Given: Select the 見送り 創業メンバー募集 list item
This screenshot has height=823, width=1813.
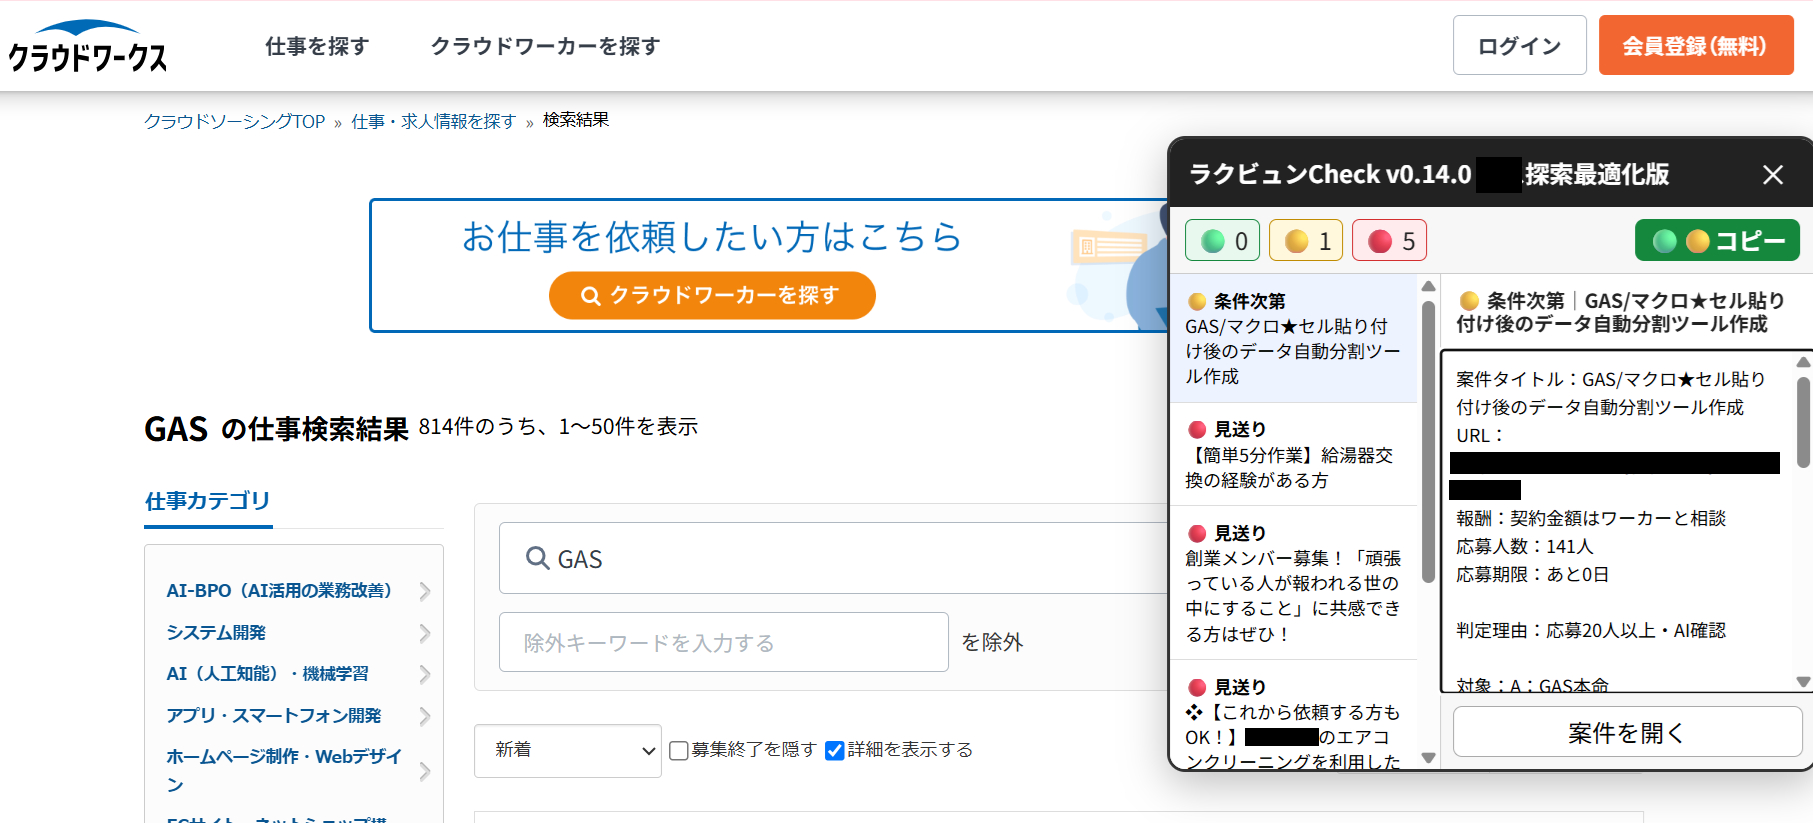Looking at the screenshot, I should 1294,583.
